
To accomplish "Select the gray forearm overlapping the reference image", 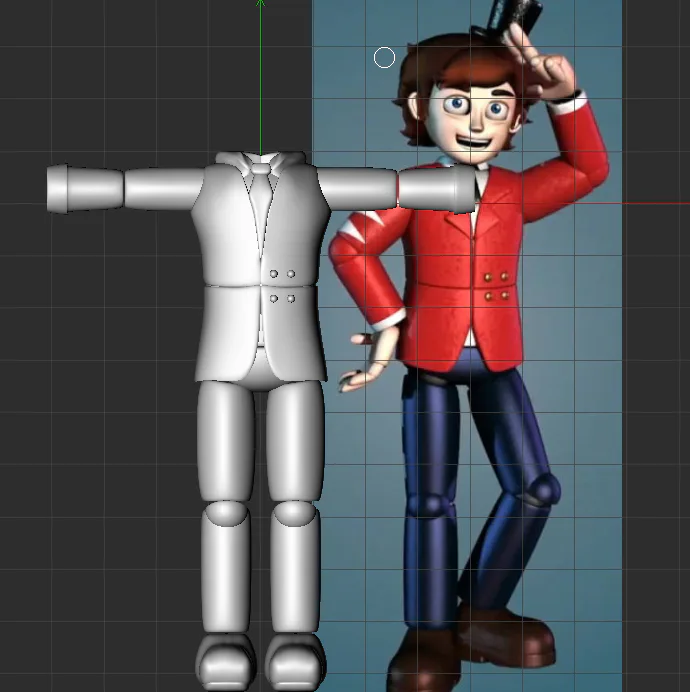I will [437, 189].
